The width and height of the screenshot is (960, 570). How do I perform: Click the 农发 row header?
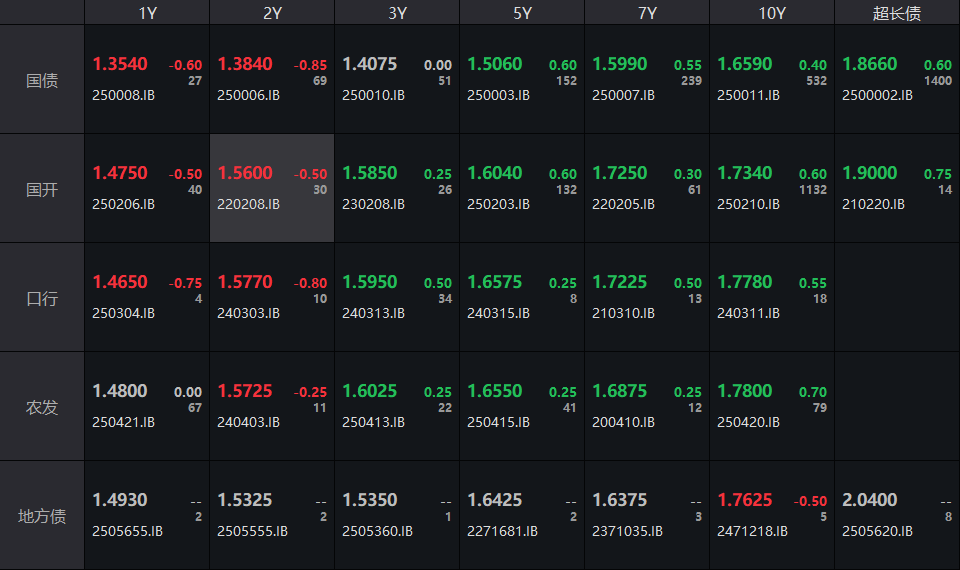tap(42, 407)
